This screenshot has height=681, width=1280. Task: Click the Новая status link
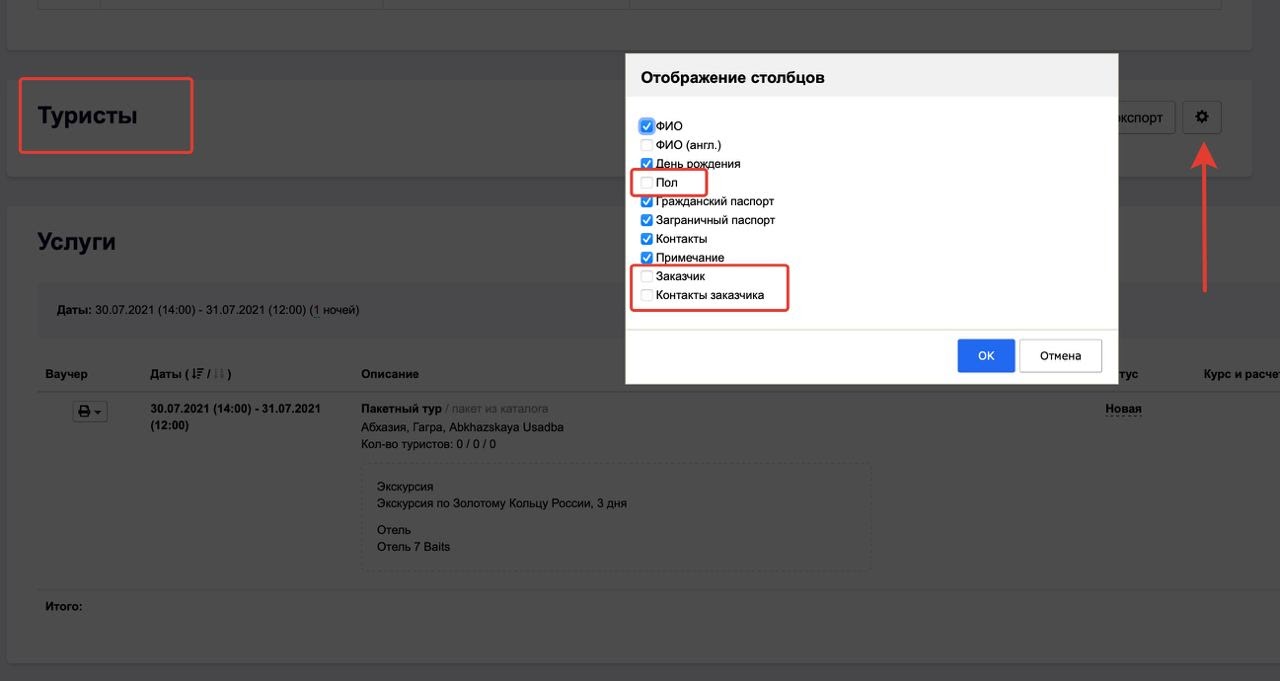[1123, 409]
